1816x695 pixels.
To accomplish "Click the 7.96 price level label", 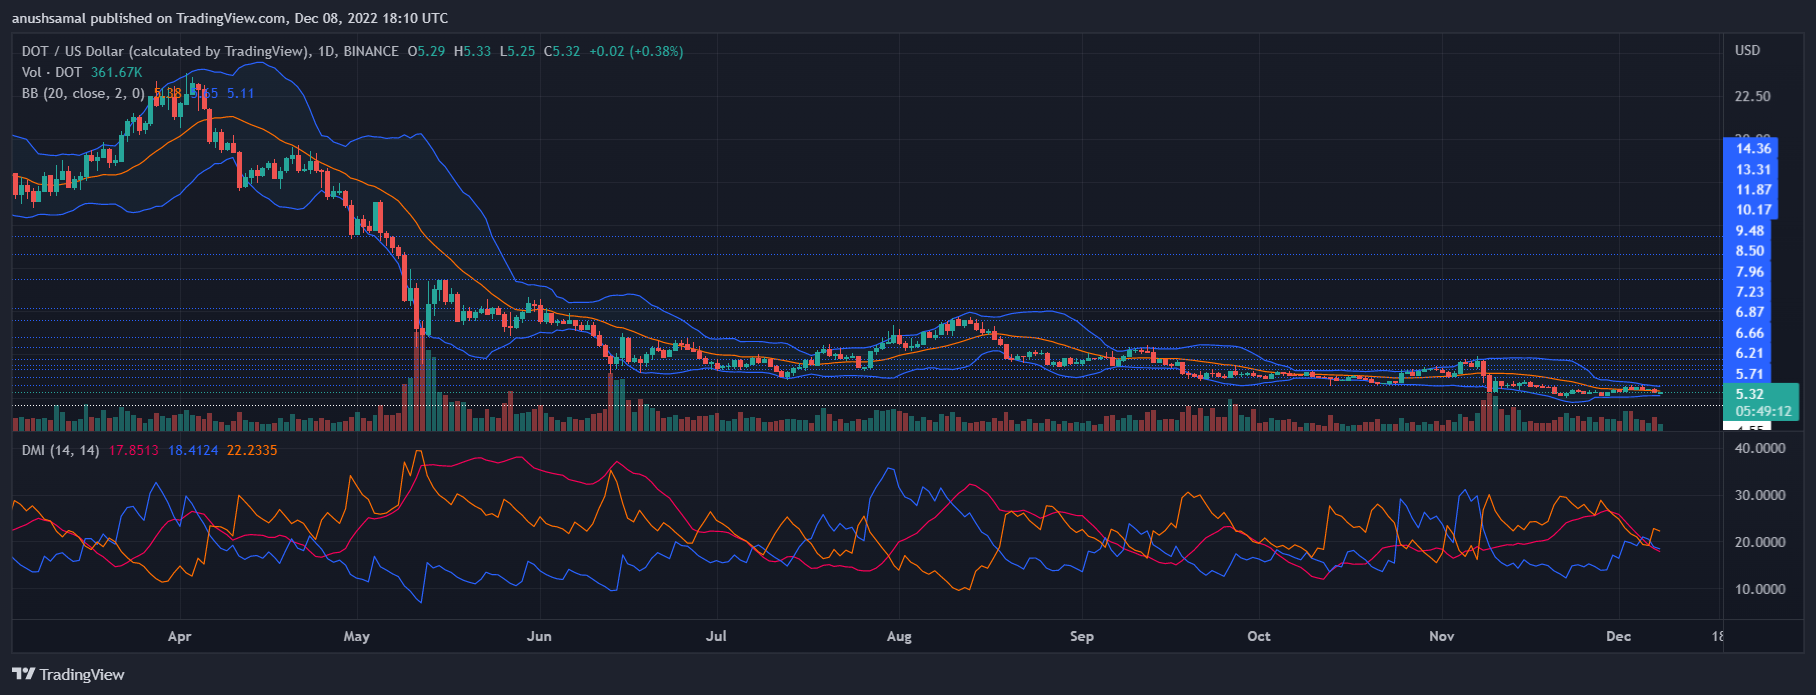I will (1749, 272).
